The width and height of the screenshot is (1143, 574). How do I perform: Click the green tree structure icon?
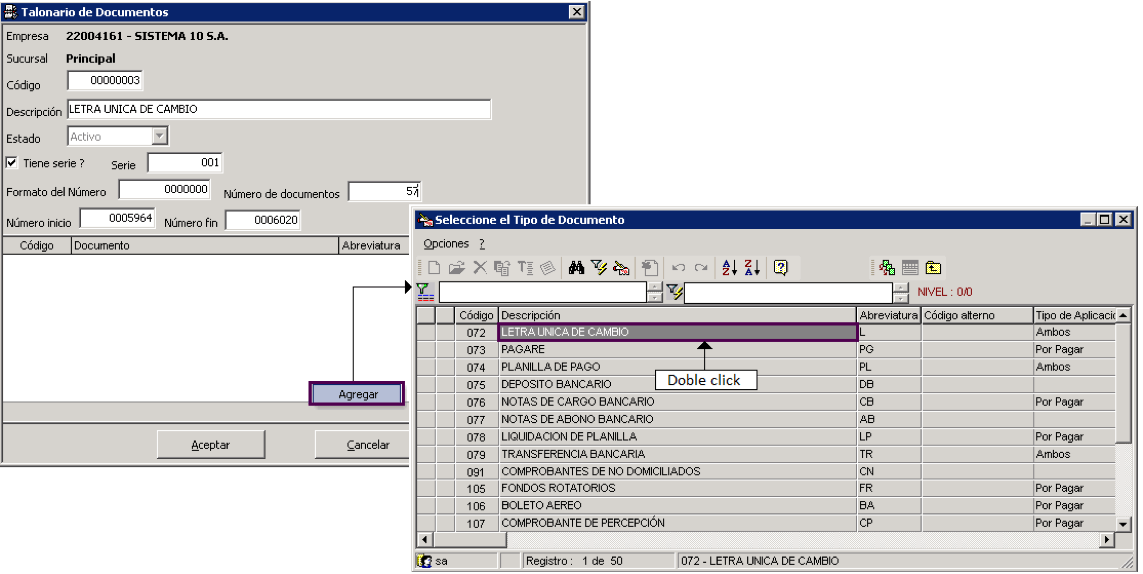pos(887,268)
